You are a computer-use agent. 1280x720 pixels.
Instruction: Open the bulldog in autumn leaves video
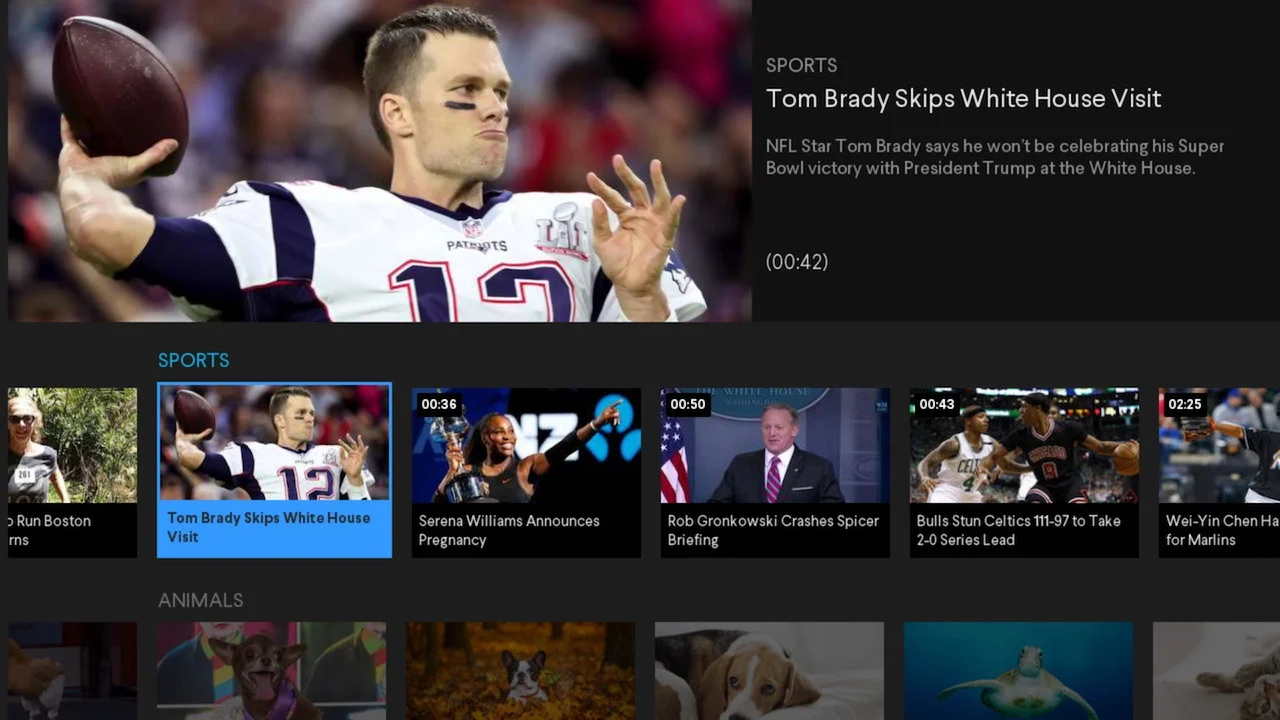coord(520,671)
